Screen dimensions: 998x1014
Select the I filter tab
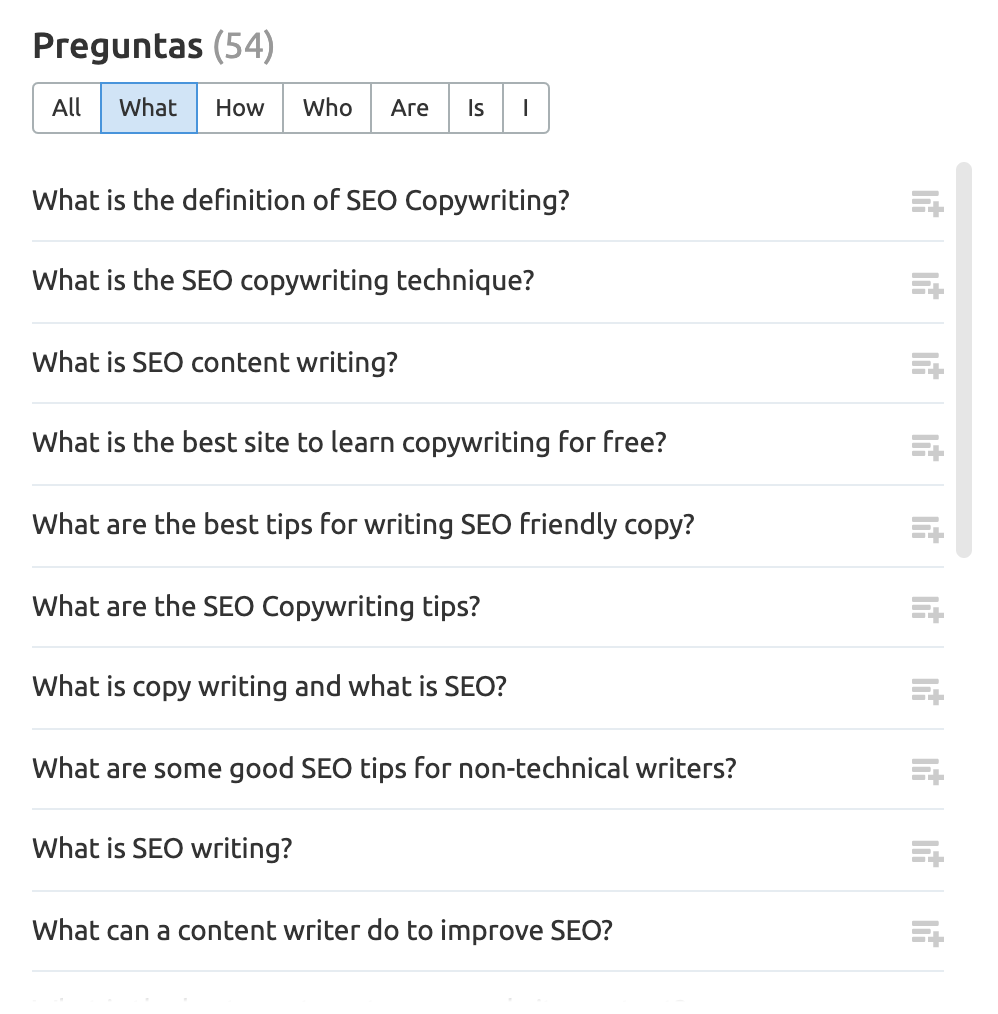[x=525, y=108]
